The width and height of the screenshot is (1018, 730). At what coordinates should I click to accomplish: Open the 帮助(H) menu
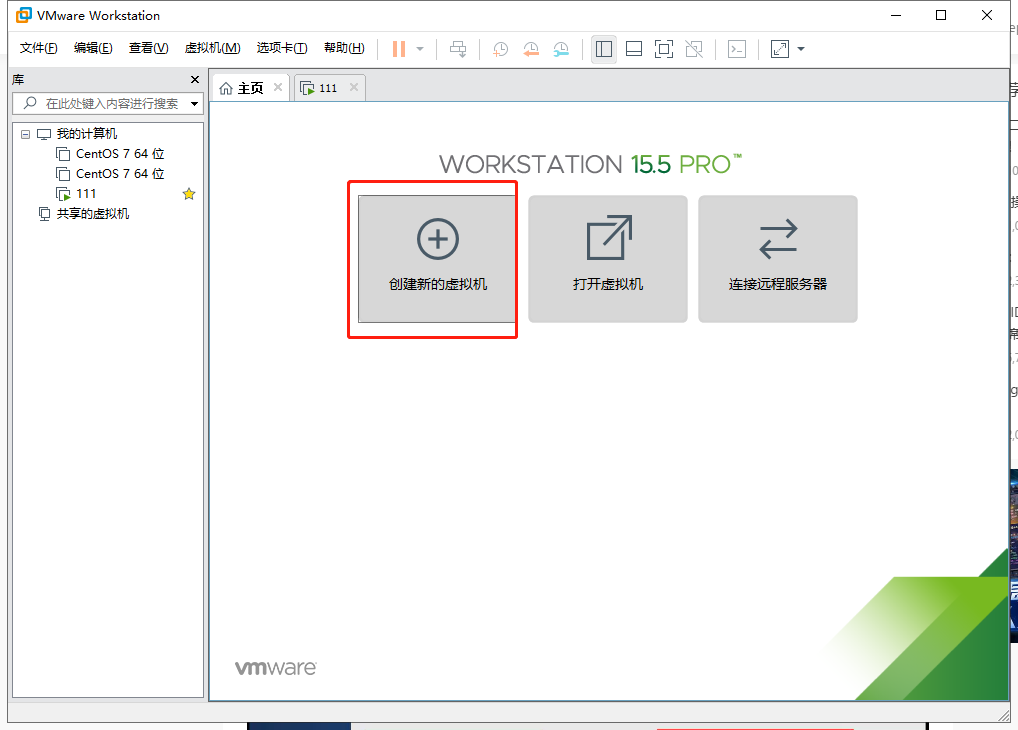(x=344, y=48)
